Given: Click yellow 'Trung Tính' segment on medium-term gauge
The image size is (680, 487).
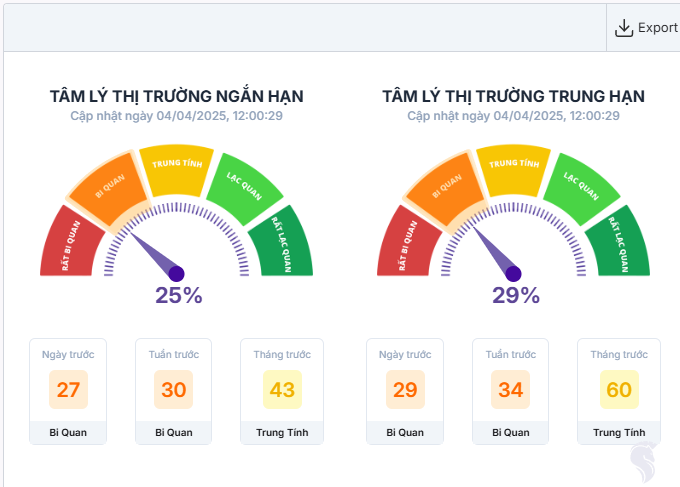Looking at the screenshot, I should [513, 166].
